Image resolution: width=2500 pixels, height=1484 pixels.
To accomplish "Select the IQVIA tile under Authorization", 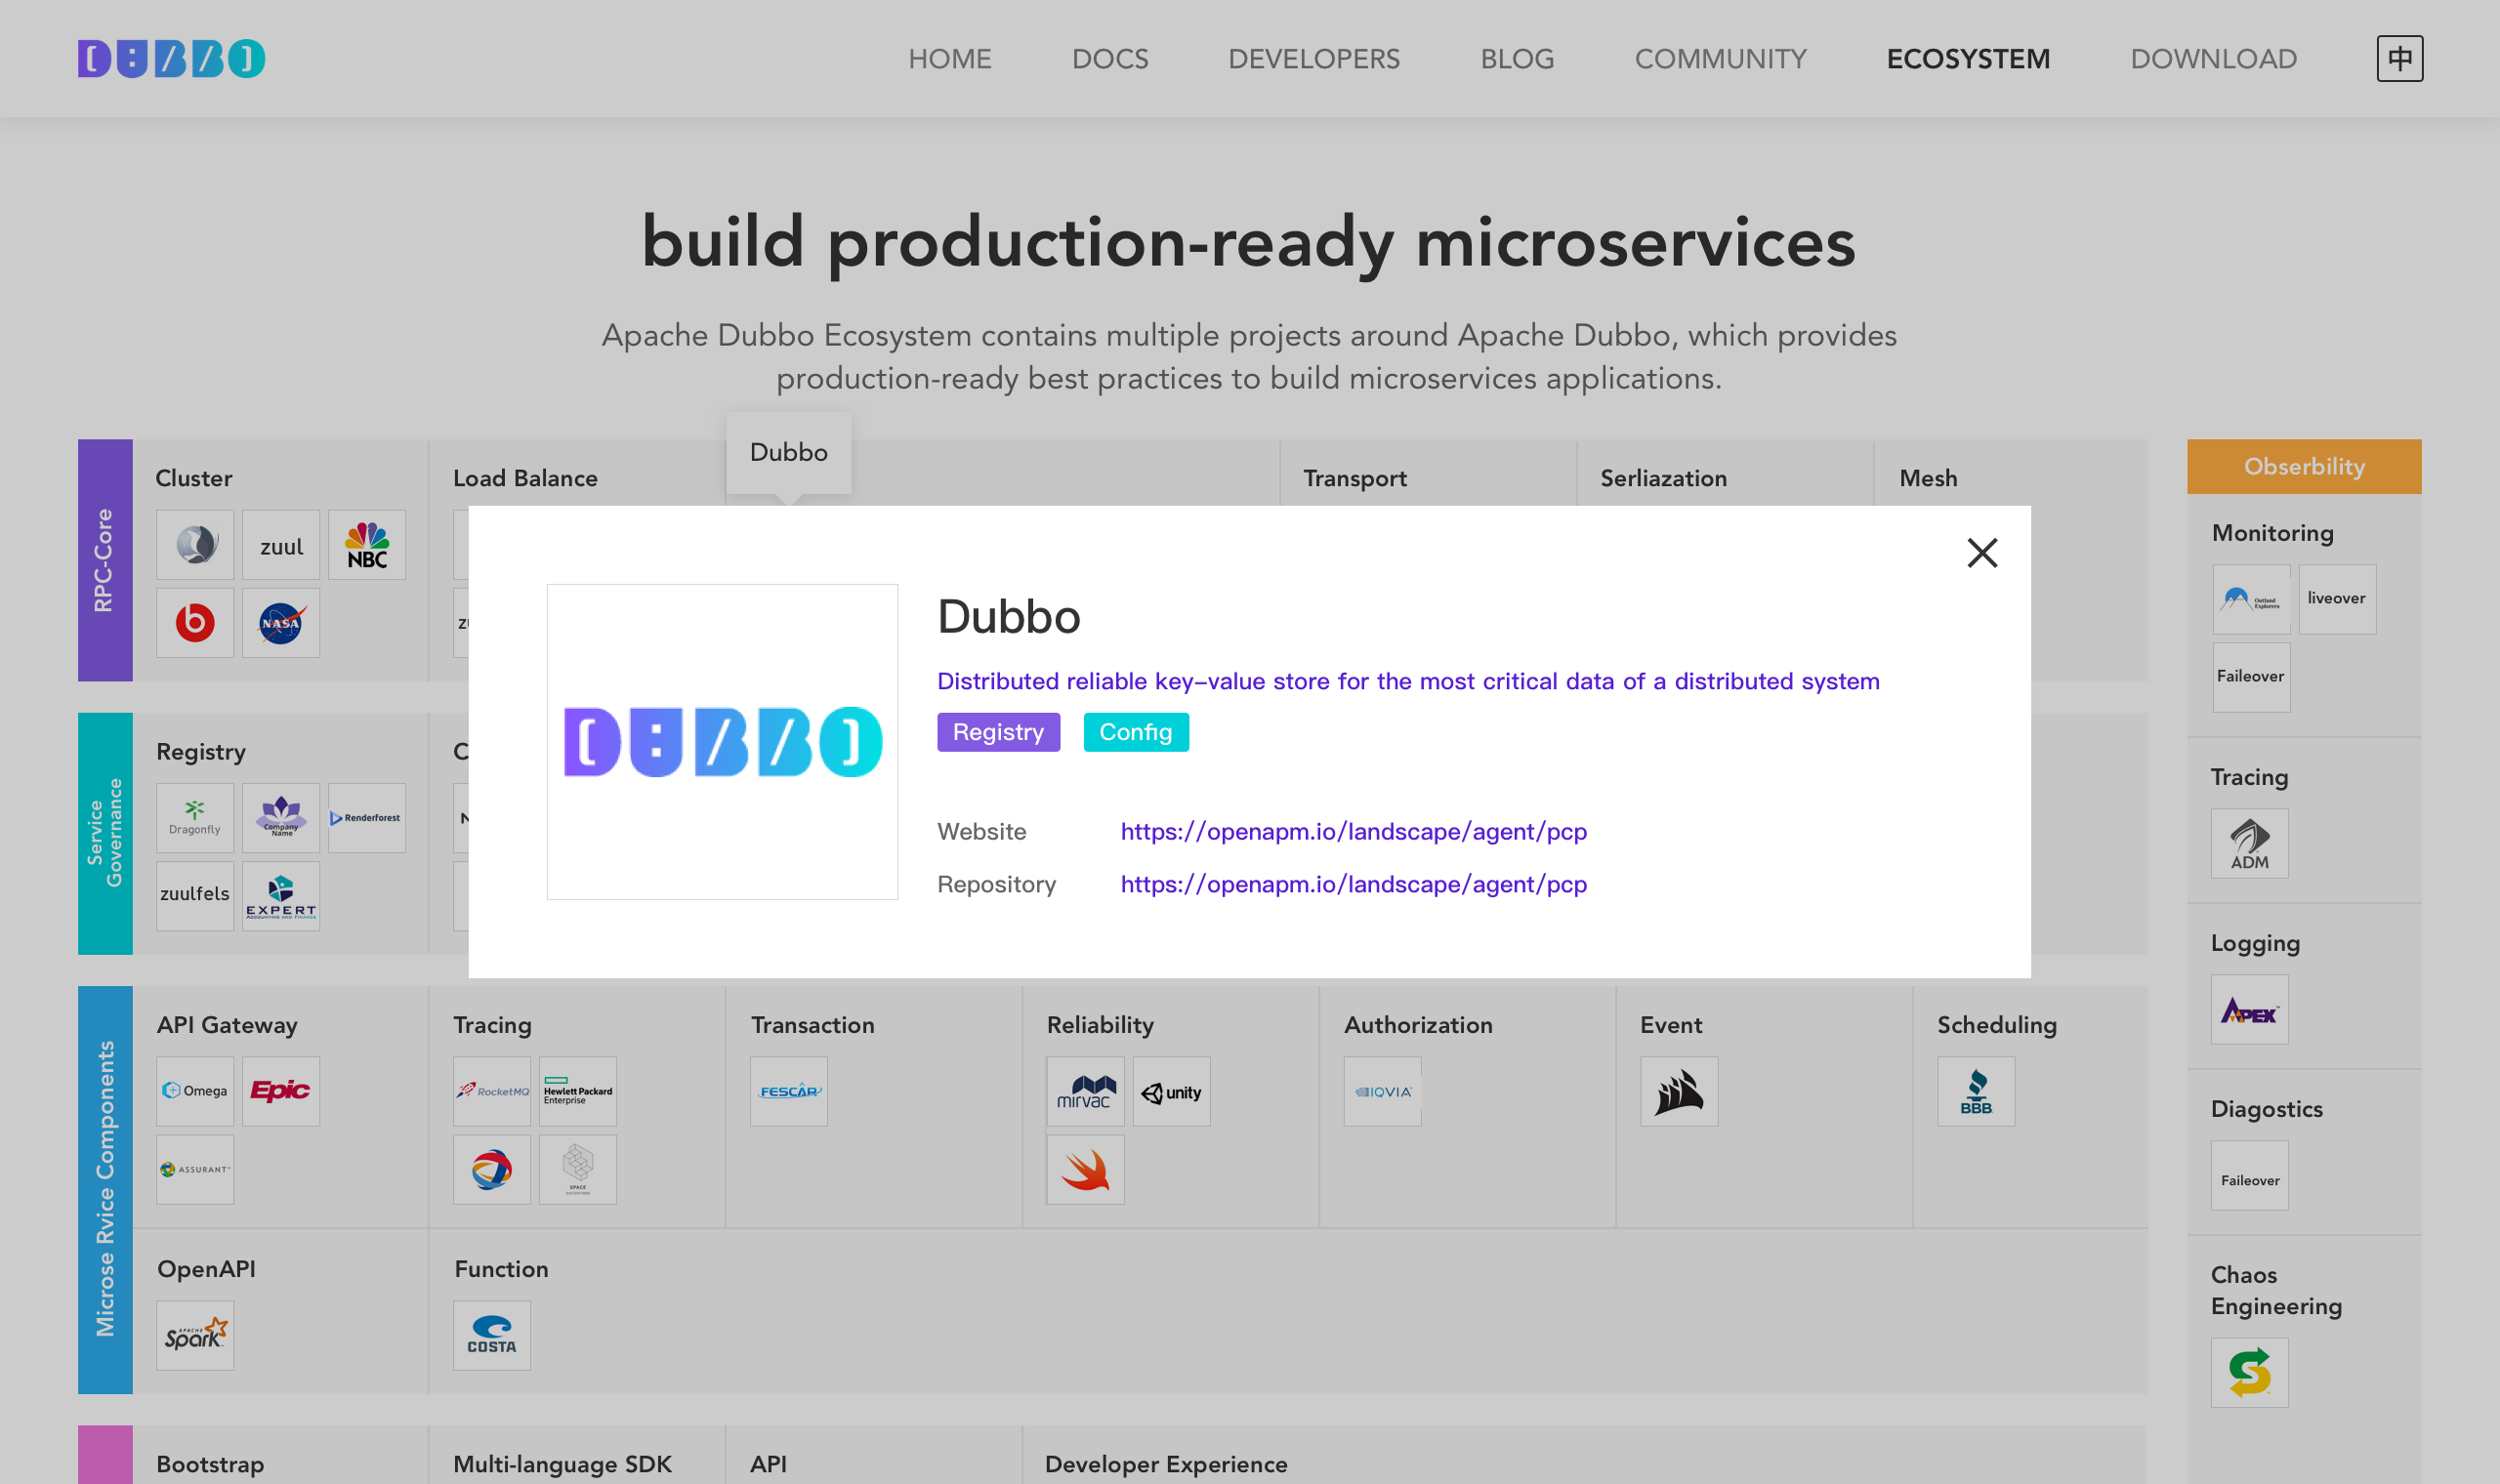I will (1382, 1091).
